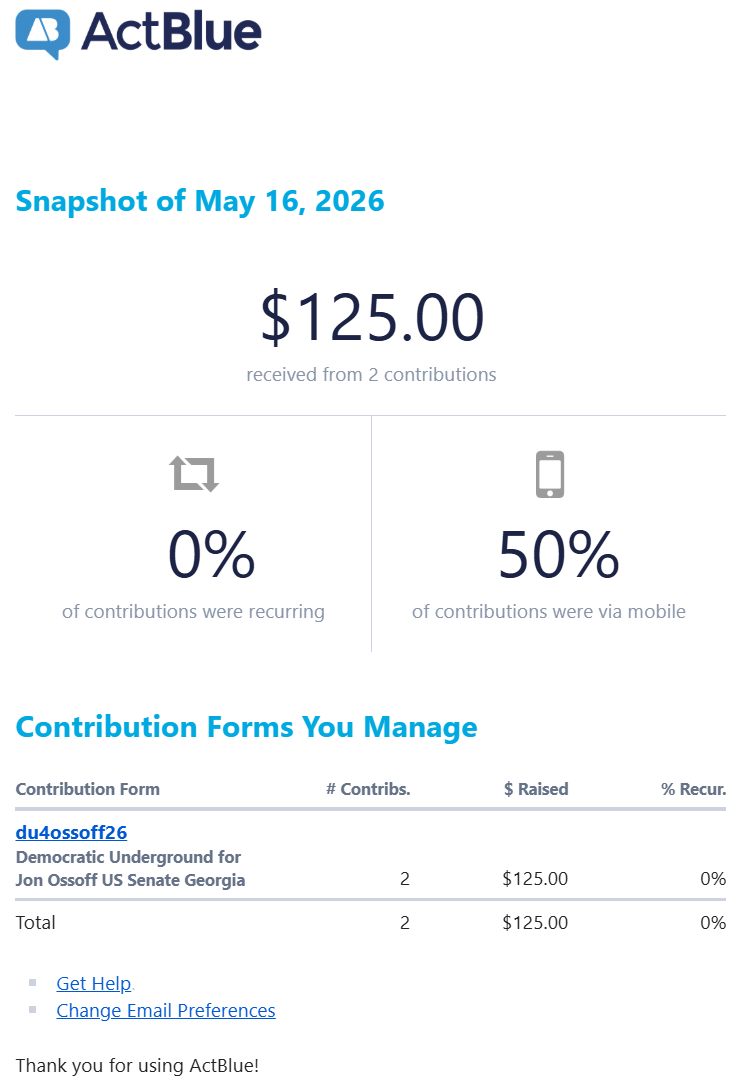Click the Total row label

tap(35, 922)
